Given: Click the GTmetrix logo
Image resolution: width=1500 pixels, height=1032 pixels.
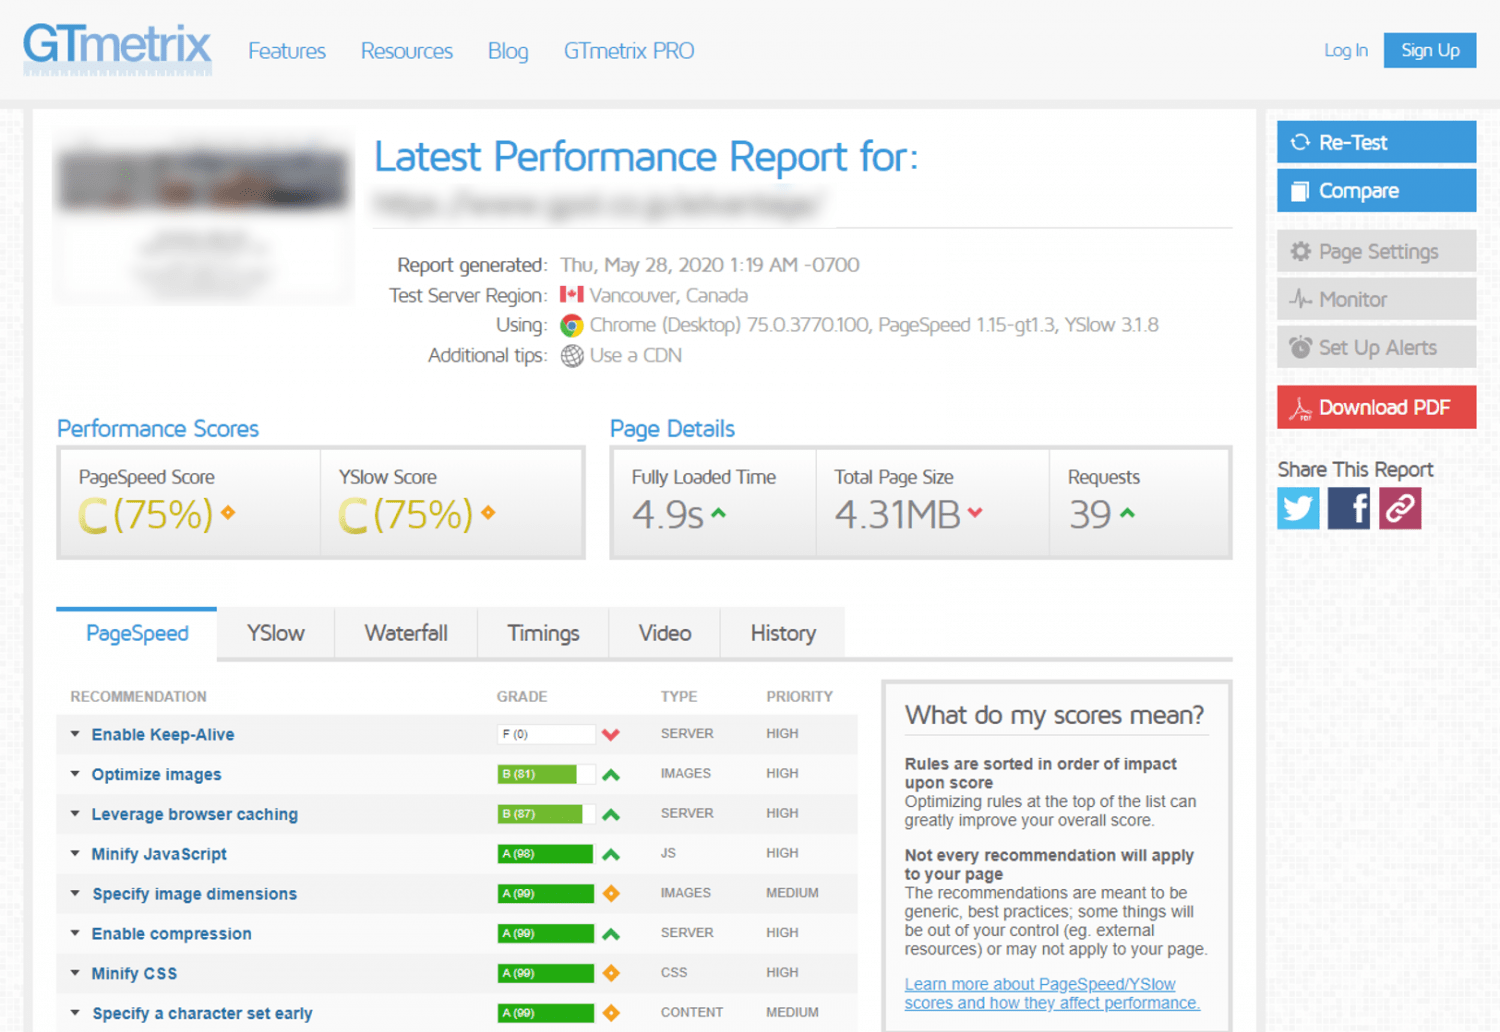Looking at the screenshot, I should (x=117, y=48).
